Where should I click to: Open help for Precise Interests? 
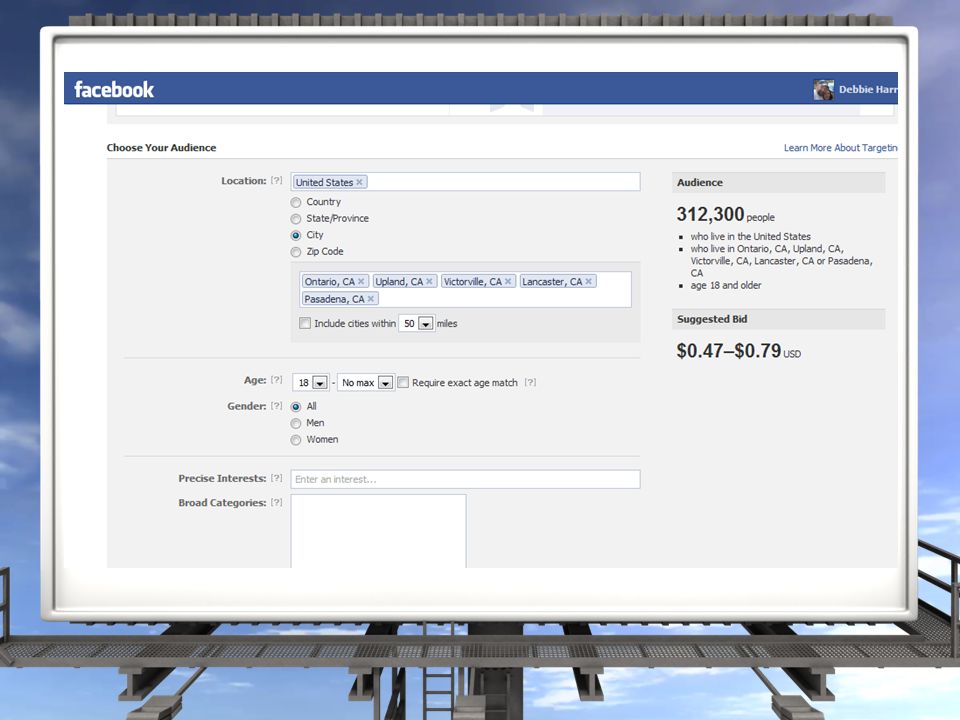277,478
